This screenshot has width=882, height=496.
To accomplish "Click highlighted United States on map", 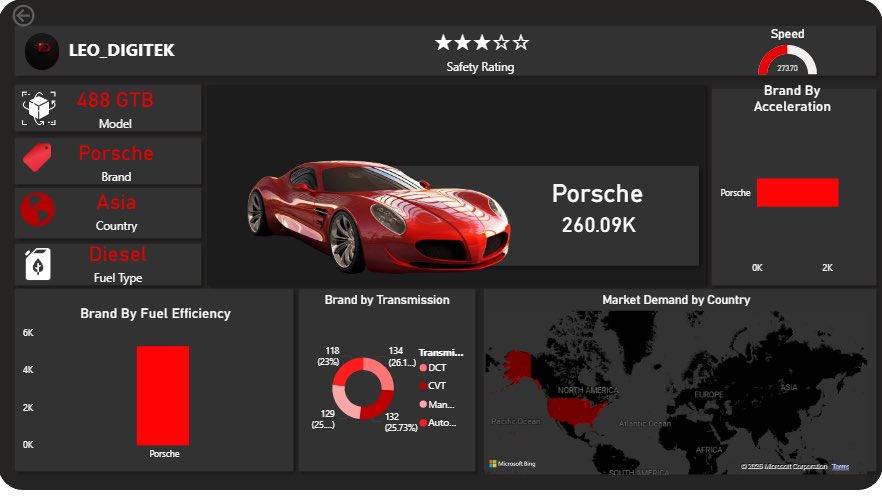I will point(577,412).
